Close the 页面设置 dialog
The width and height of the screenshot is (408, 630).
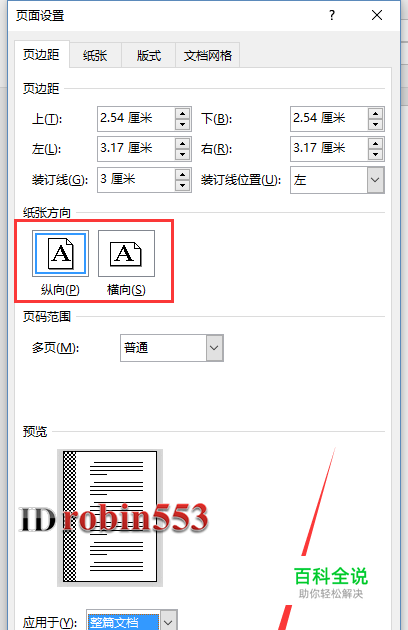coord(377,15)
